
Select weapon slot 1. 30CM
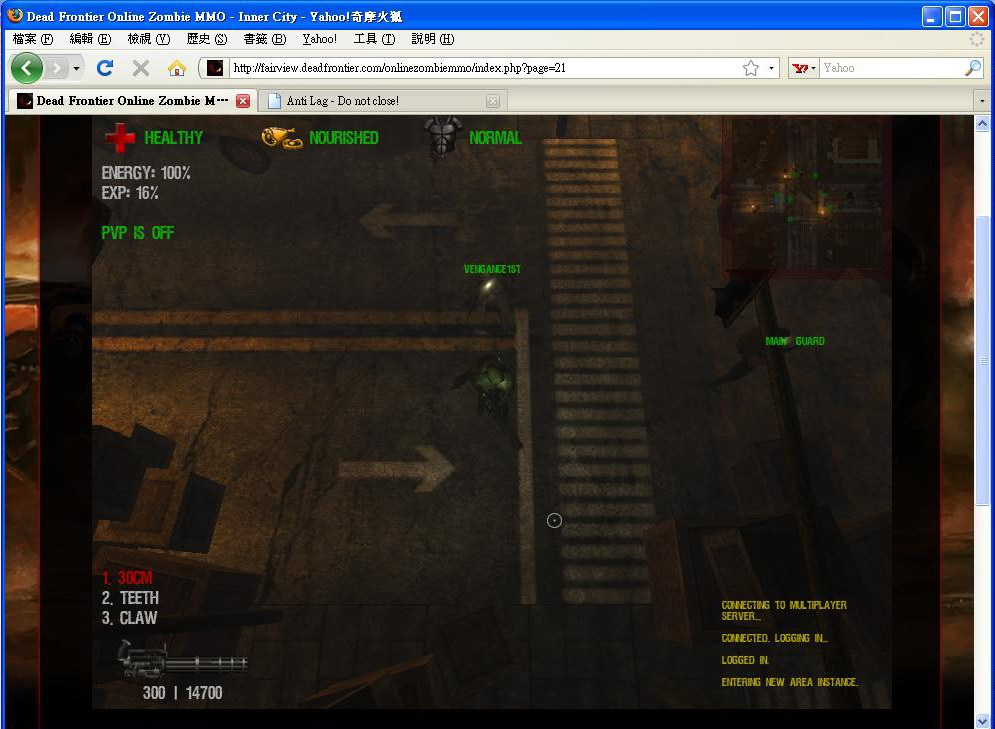pos(127,578)
